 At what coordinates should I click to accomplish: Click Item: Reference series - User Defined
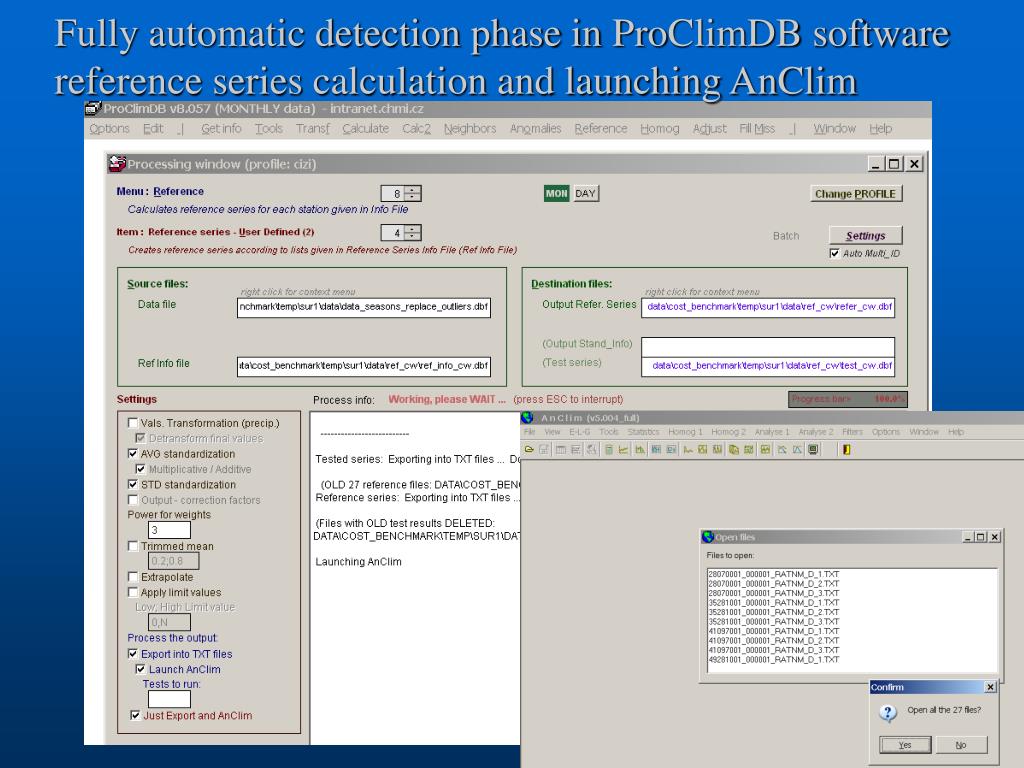pos(216,232)
